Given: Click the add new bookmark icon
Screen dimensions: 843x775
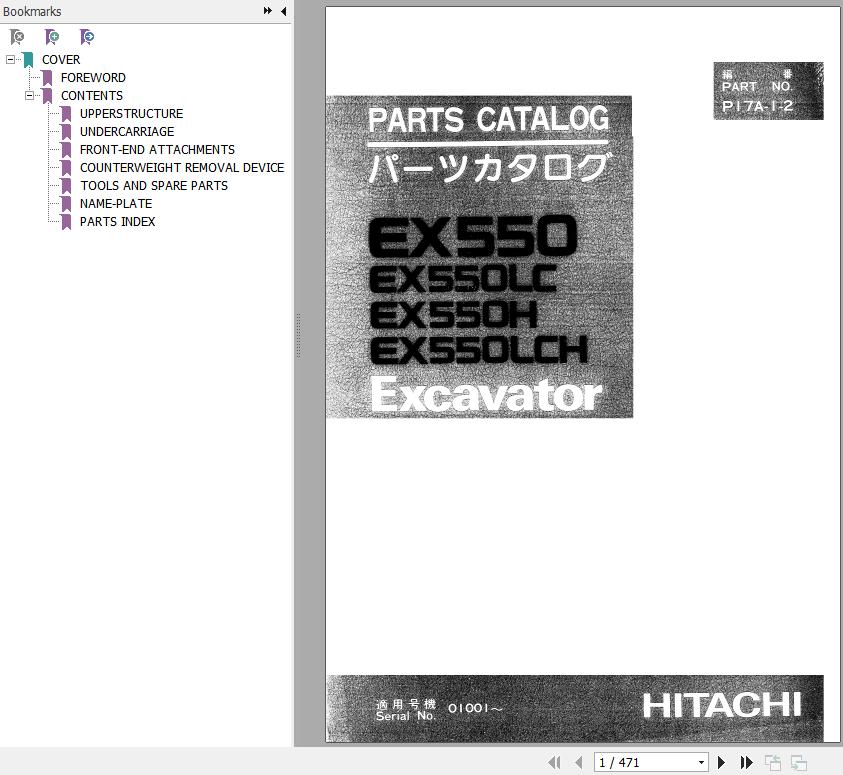Looking at the screenshot, I should click(52, 37).
